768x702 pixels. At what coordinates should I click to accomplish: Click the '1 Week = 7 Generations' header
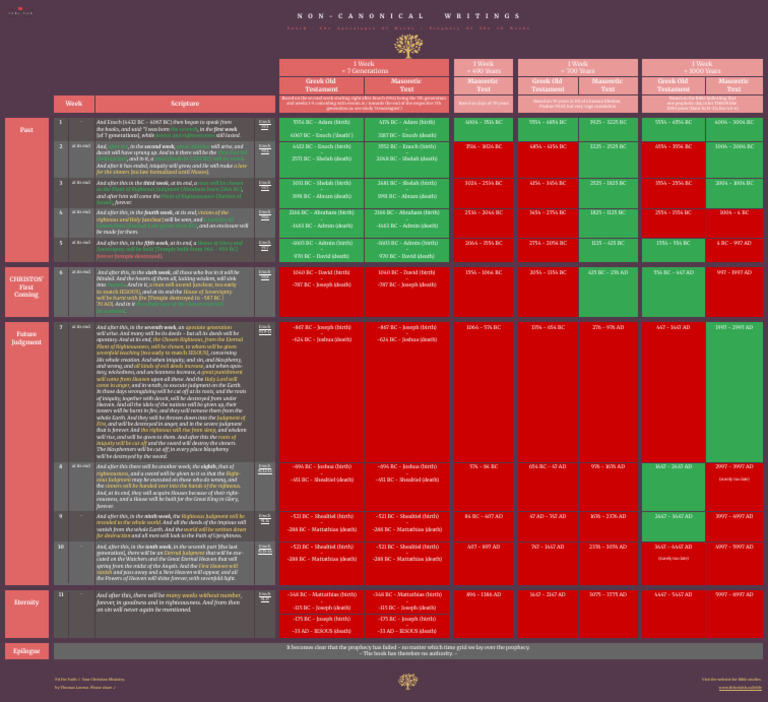point(364,68)
